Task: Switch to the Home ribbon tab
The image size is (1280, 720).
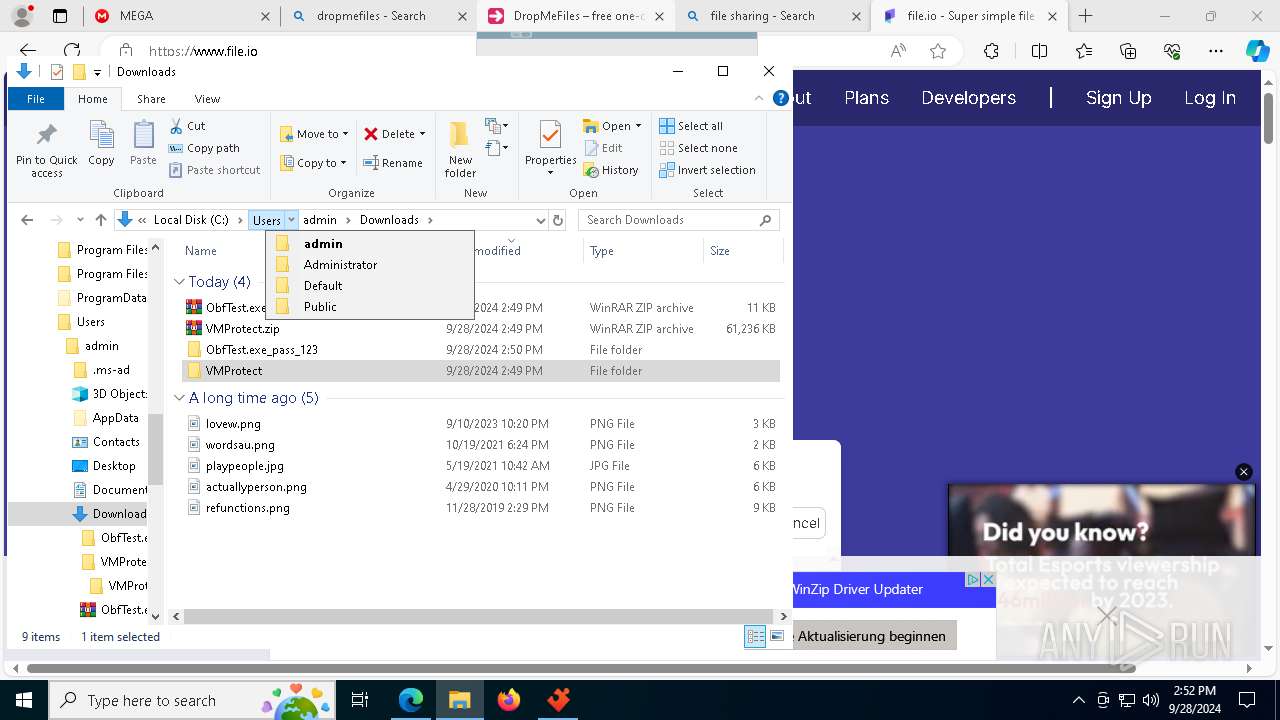Action: pyautogui.click(x=93, y=99)
